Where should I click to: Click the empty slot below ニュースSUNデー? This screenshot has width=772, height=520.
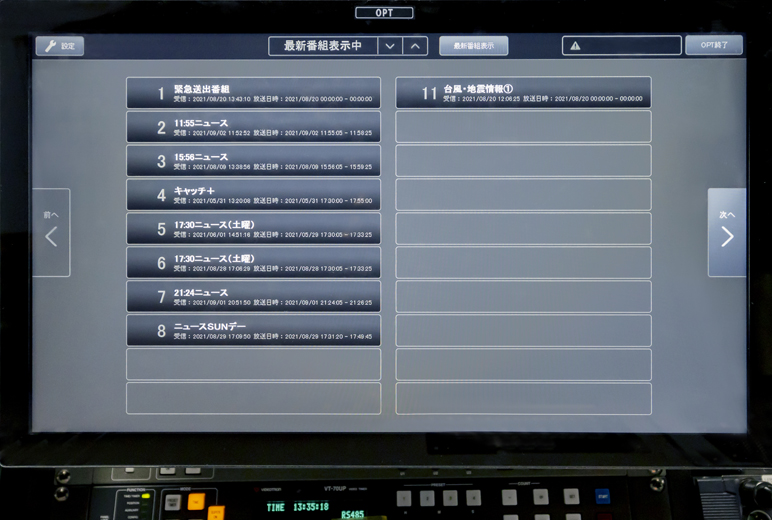click(x=253, y=365)
